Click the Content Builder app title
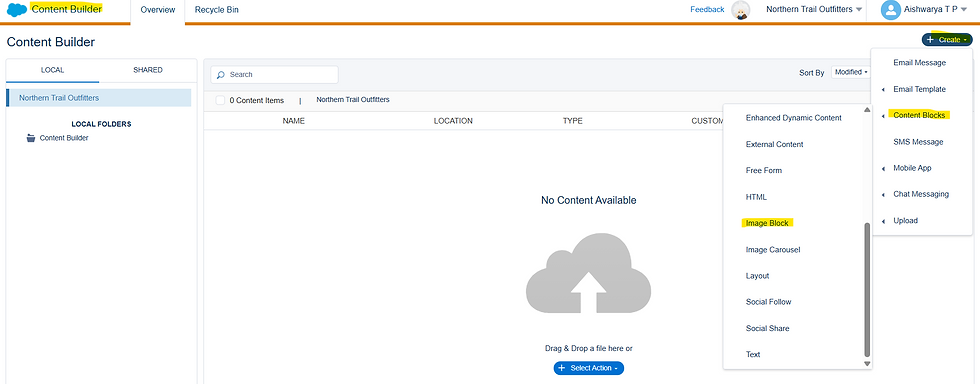Screen dimensions: 980x384 [x=66, y=9]
